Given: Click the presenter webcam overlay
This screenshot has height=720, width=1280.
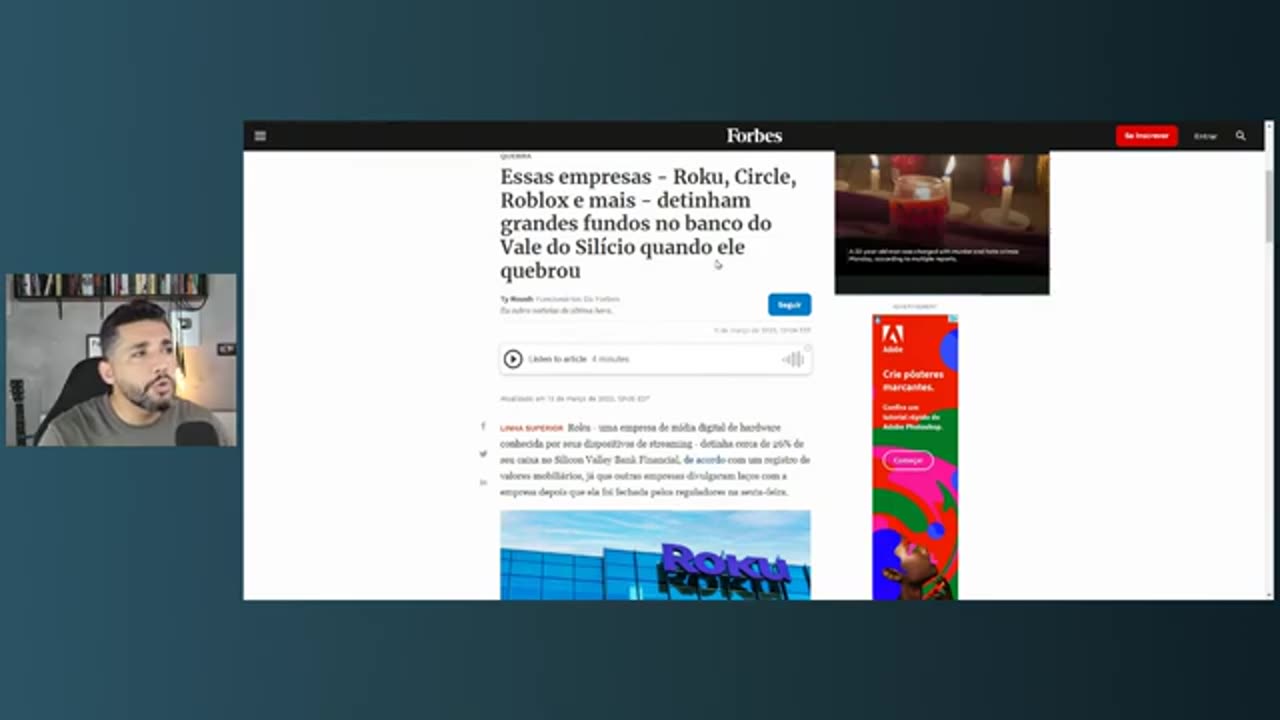Looking at the screenshot, I should [122, 360].
